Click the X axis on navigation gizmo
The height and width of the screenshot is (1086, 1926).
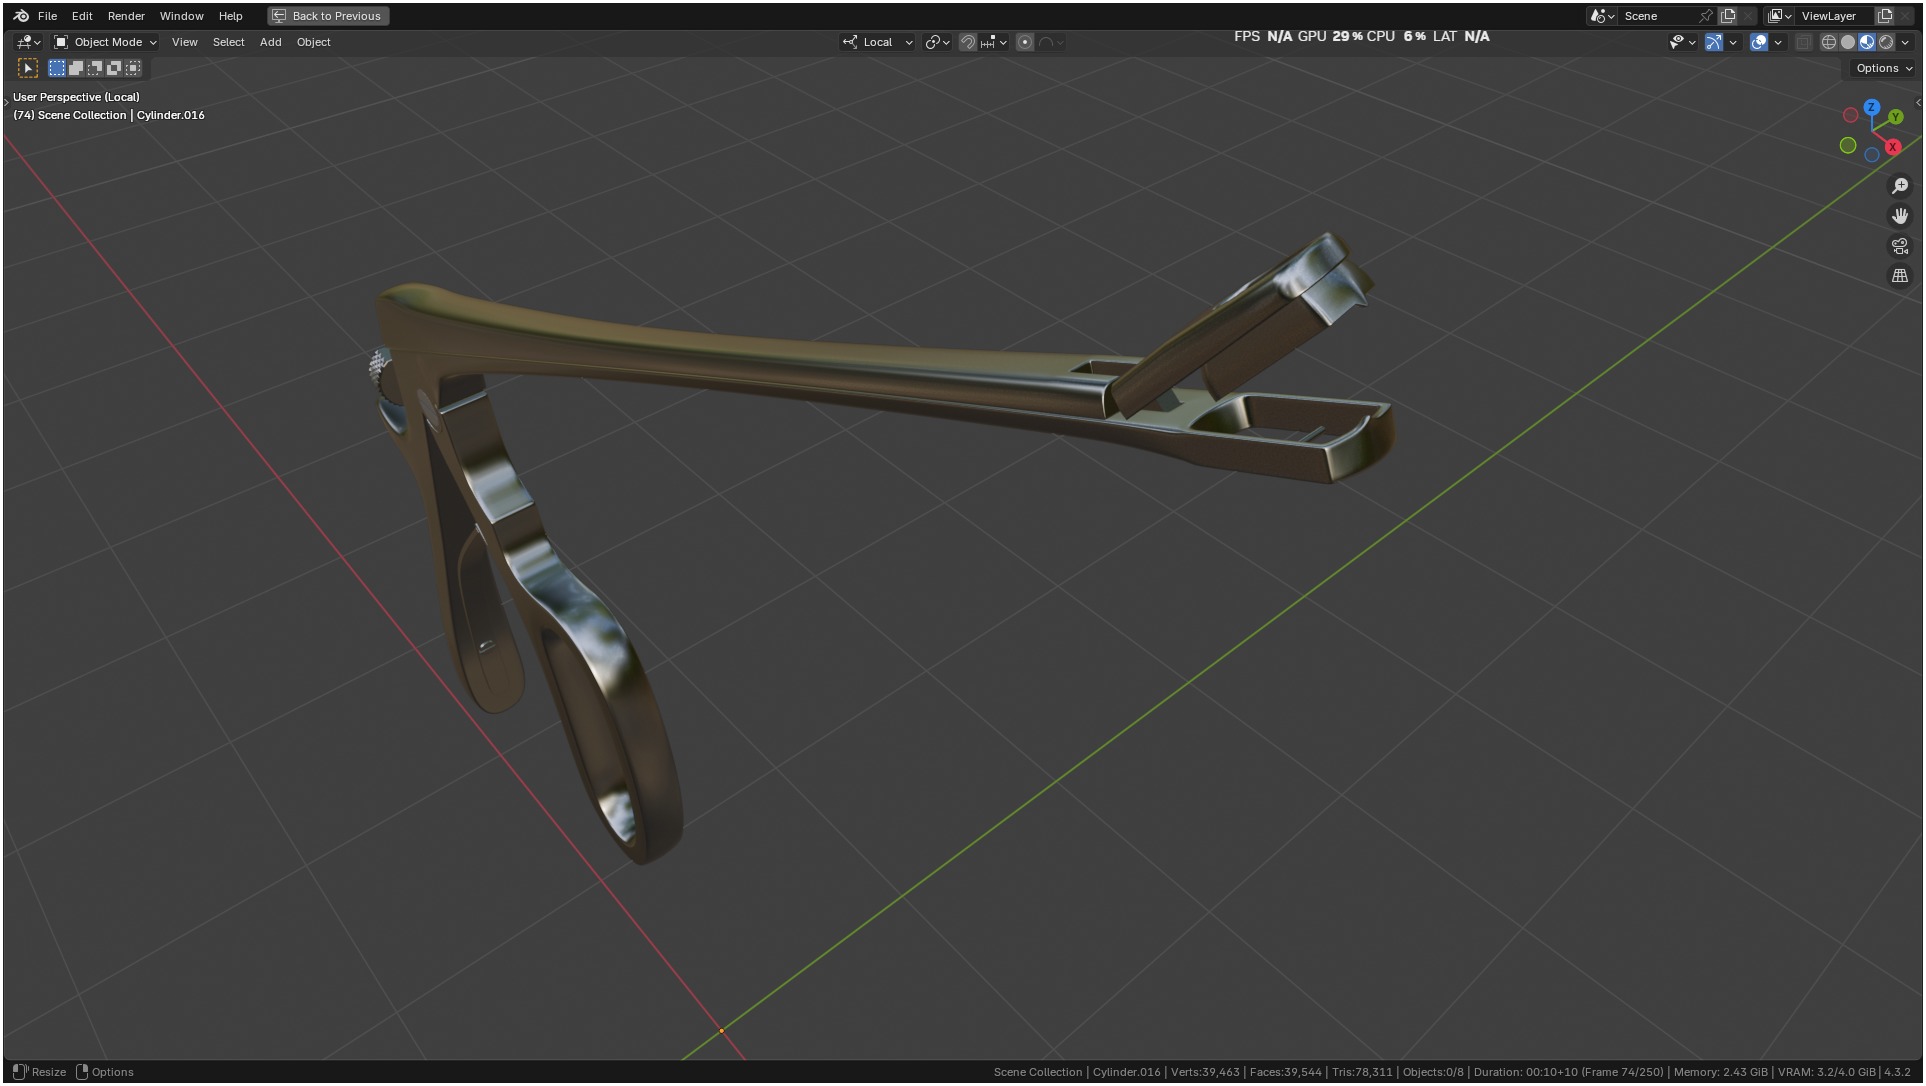pyautogui.click(x=1892, y=147)
